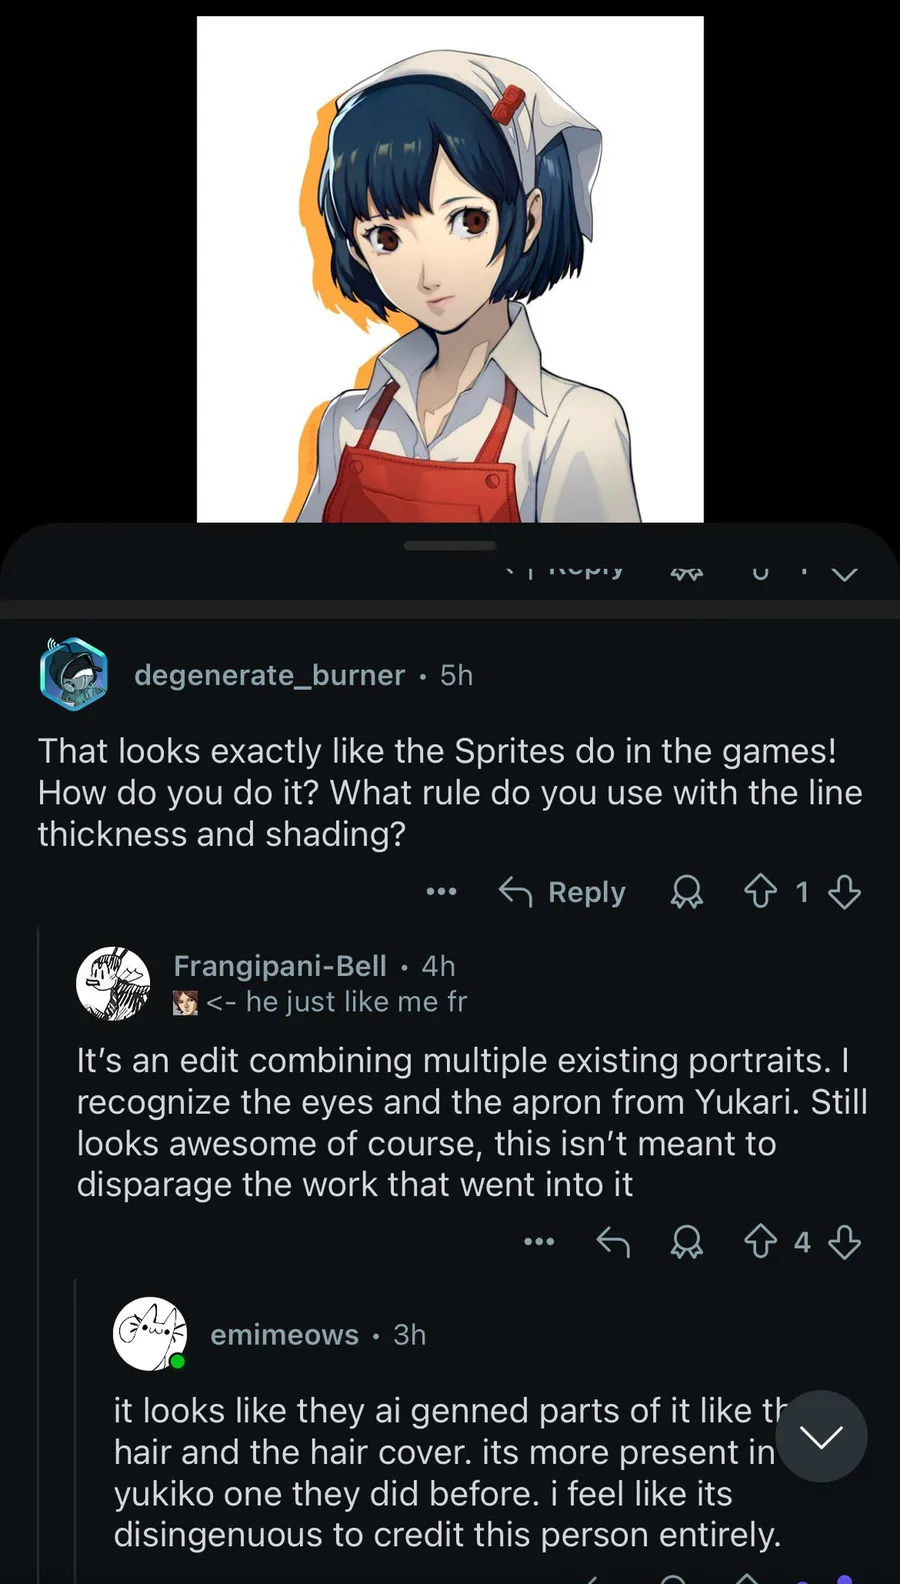Screen dimensions: 900x1584
Task: Tap Frangipani-Bell's profile avatar
Action: [x=113, y=983]
